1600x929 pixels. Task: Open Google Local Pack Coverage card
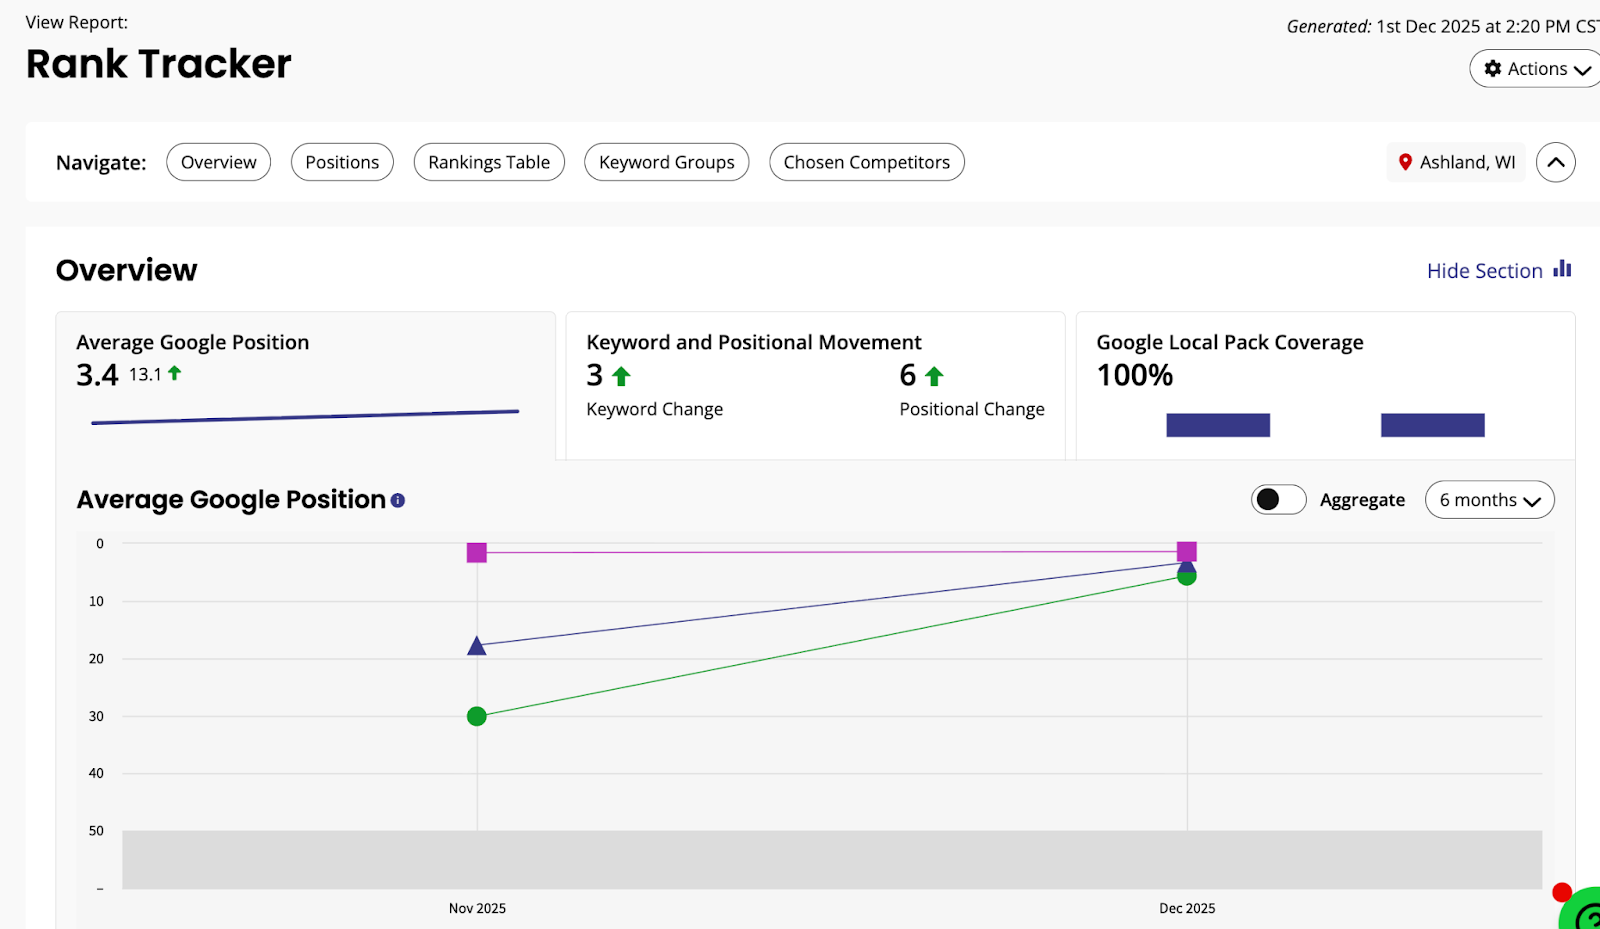pos(1325,386)
